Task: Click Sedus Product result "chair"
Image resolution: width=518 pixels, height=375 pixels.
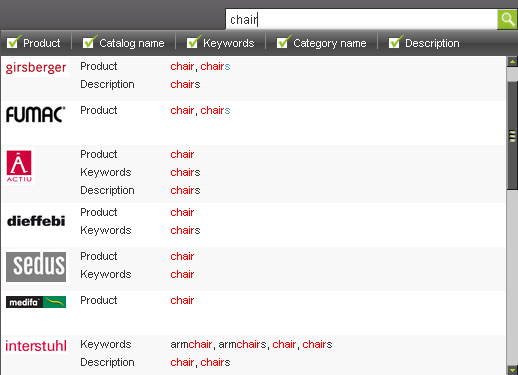Action: click(182, 256)
